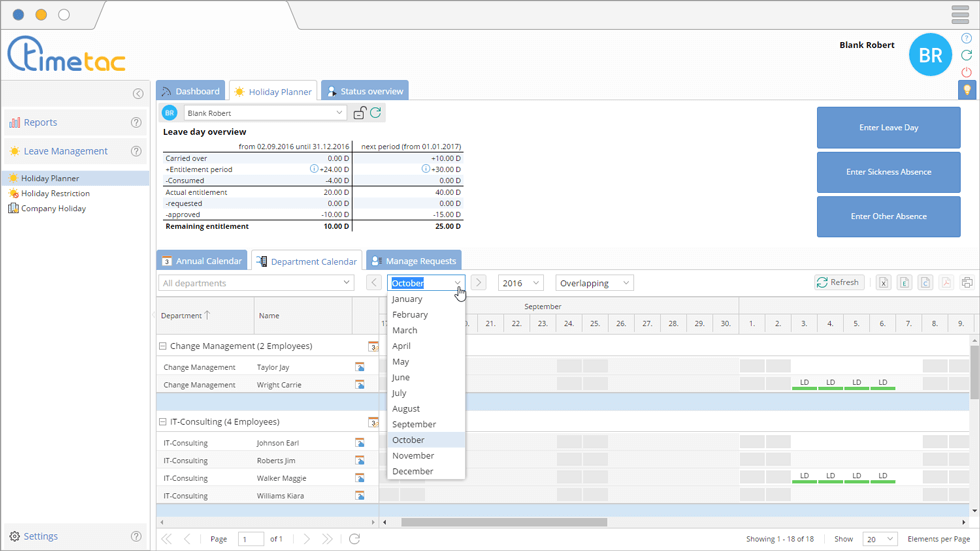
Task: Click the Excel export icon
Action: tap(884, 283)
